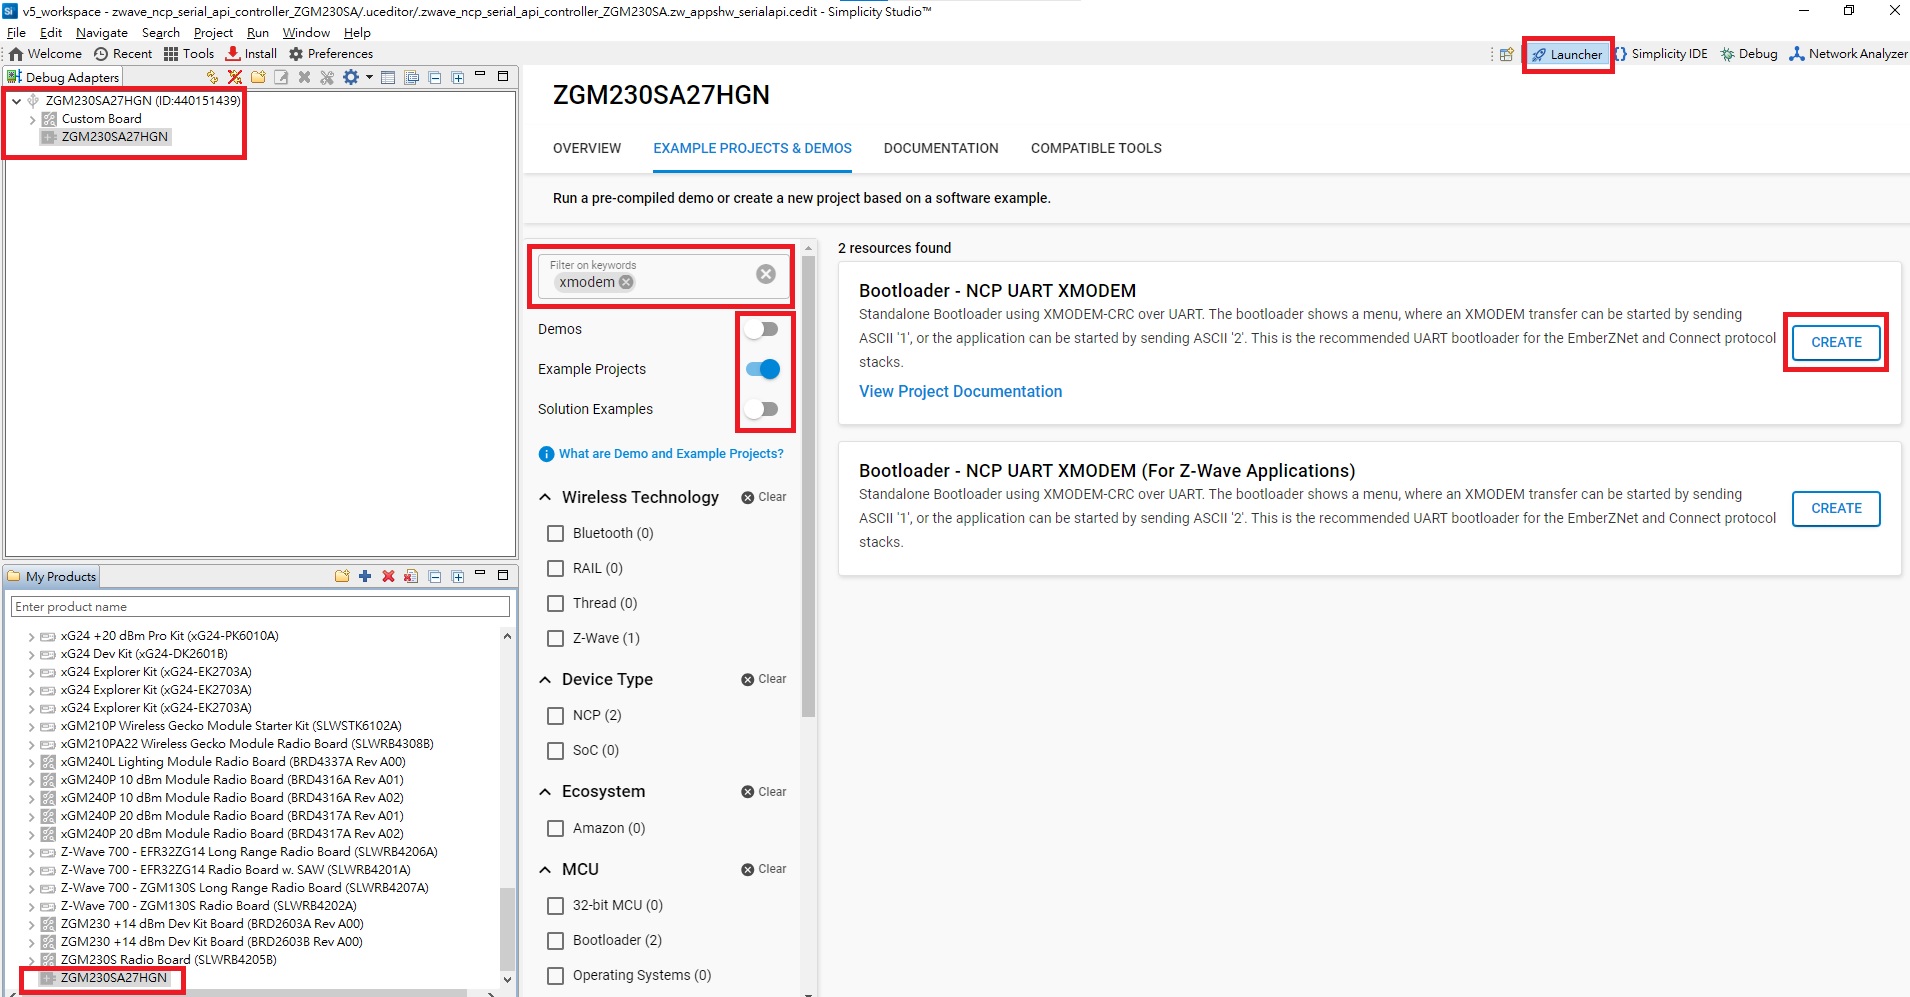Expand all in My Products panel
Viewport: 1910px width, 997px height.
click(x=457, y=576)
